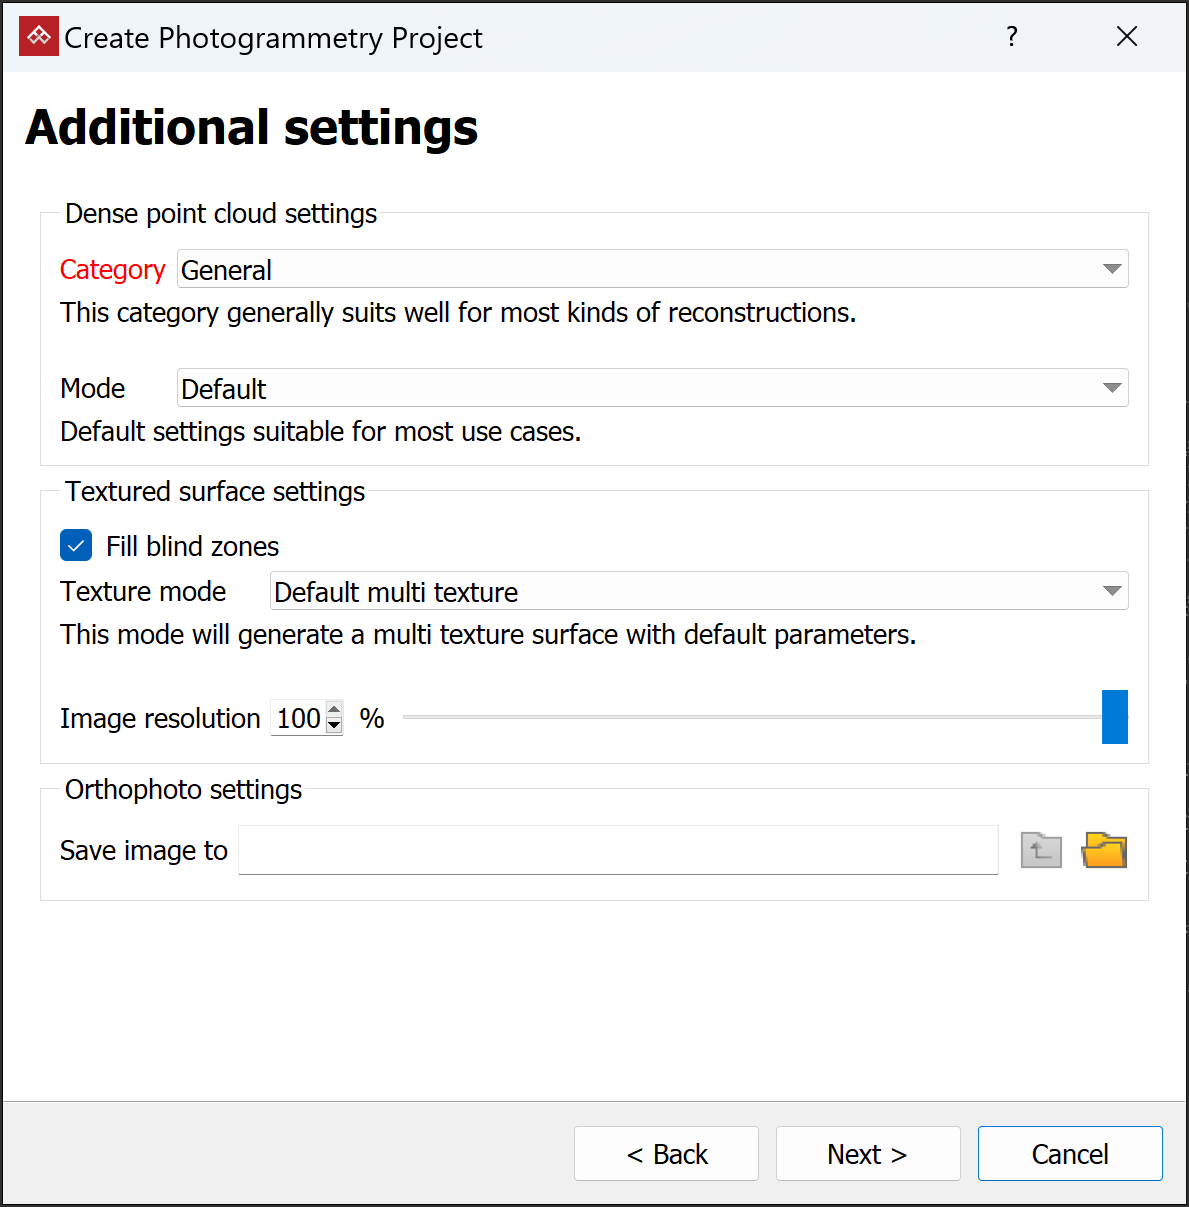
Task: Click the red app logo in title bar
Action: pyautogui.click(x=39, y=37)
